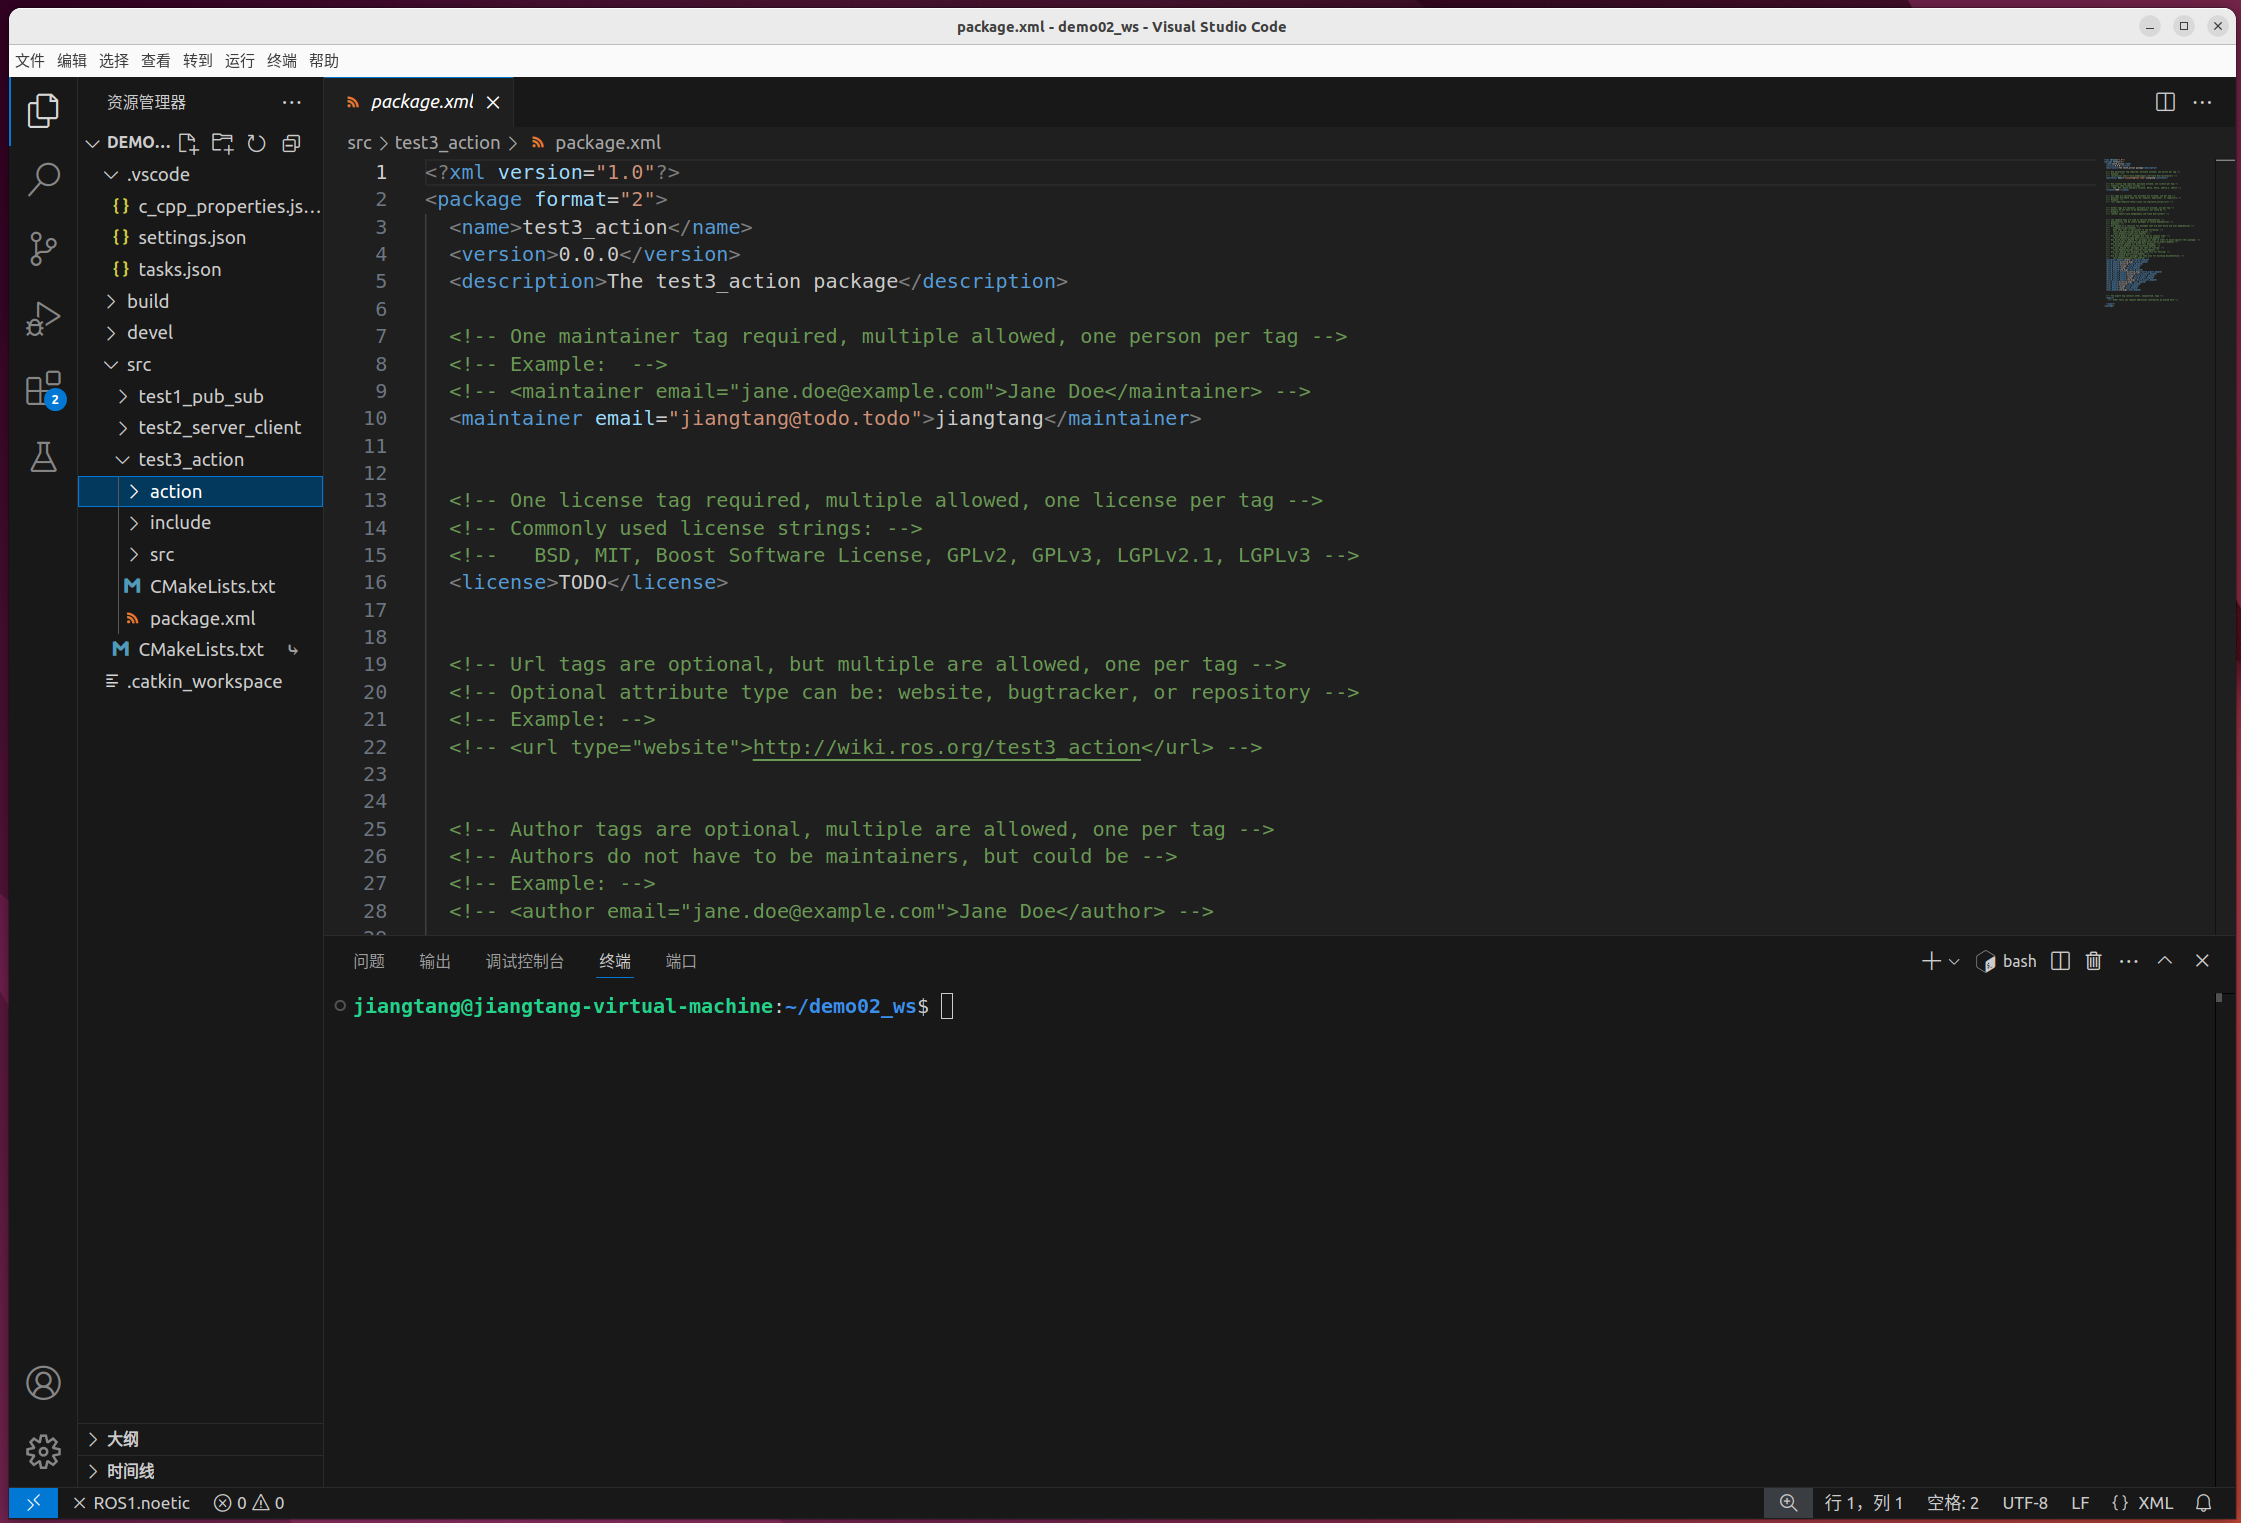Open the 终端 menu in menu bar
The width and height of the screenshot is (2241, 1523).
(x=281, y=61)
